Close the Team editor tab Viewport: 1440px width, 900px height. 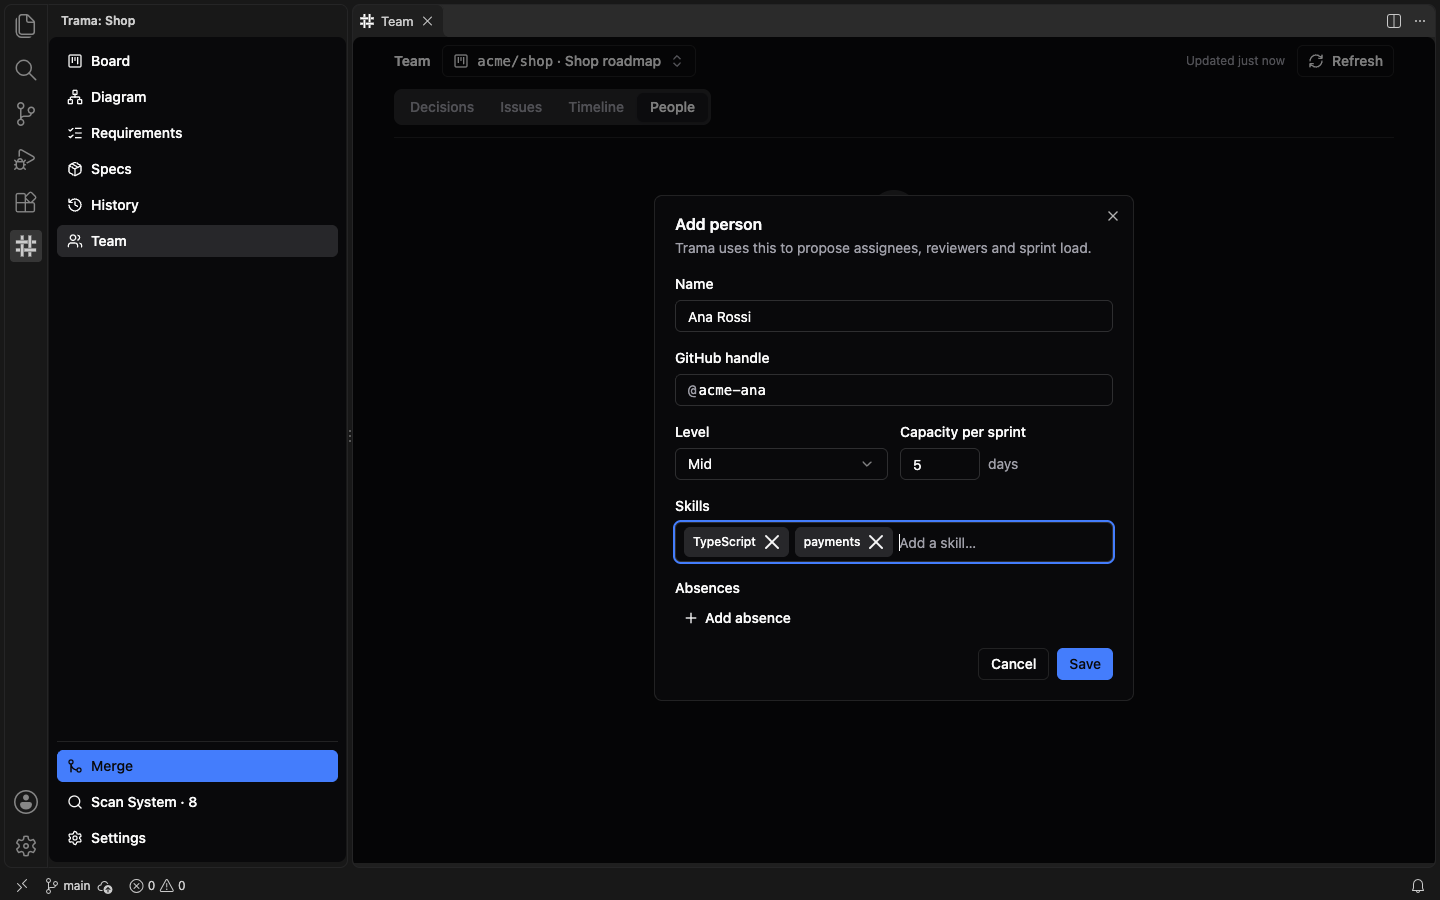point(427,21)
